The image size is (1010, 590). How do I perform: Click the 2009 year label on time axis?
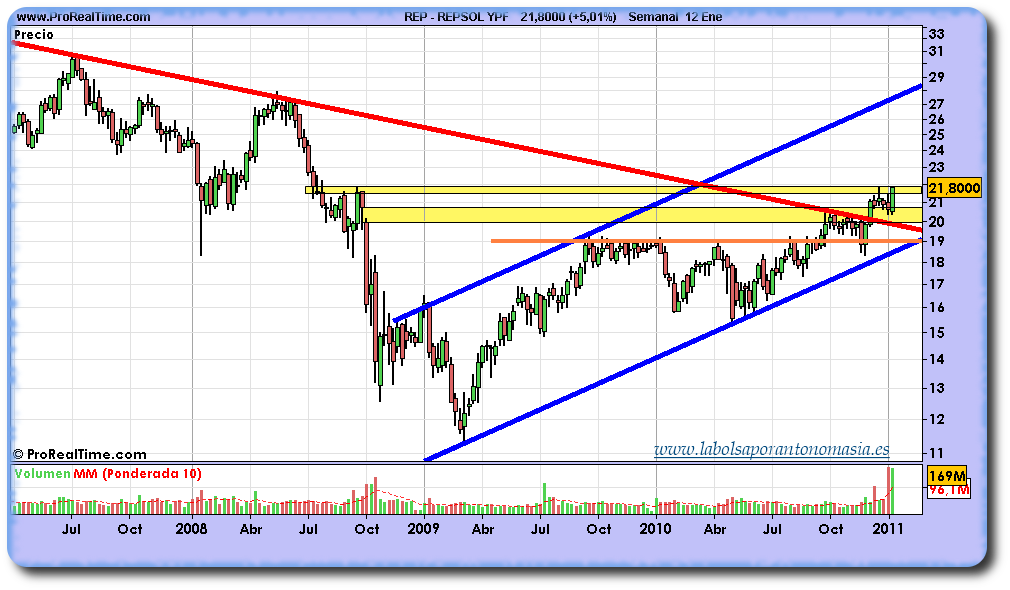[x=423, y=529]
